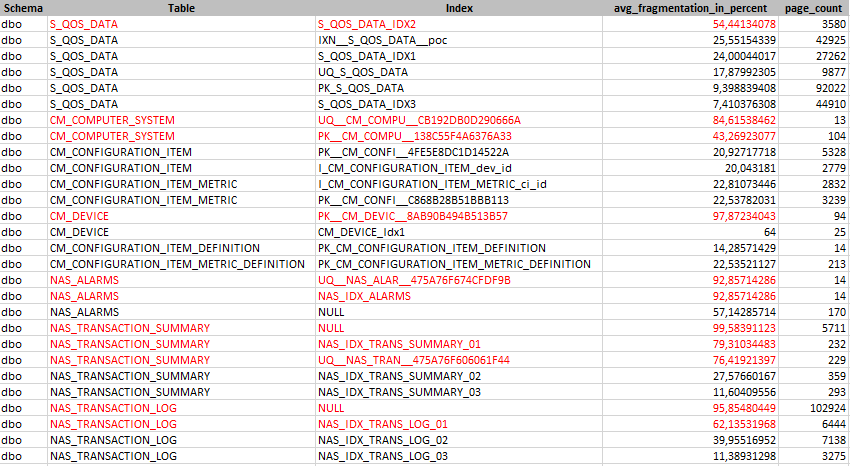
Task: Select index cell PK__CM_DEVIC__8AB90B494B513B57
Action: tap(459, 216)
